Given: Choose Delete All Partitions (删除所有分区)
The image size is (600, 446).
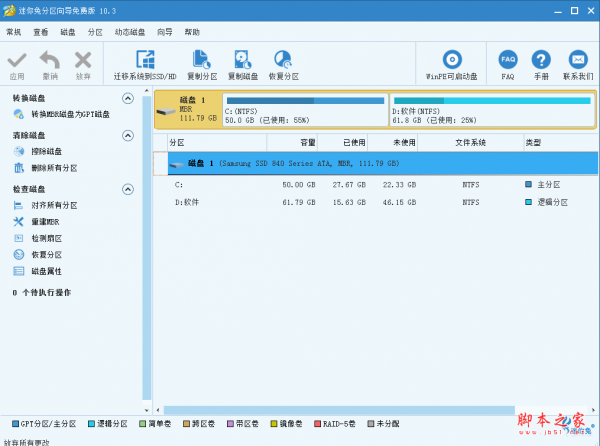Looking at the screenshot, I should click(54, 168).
